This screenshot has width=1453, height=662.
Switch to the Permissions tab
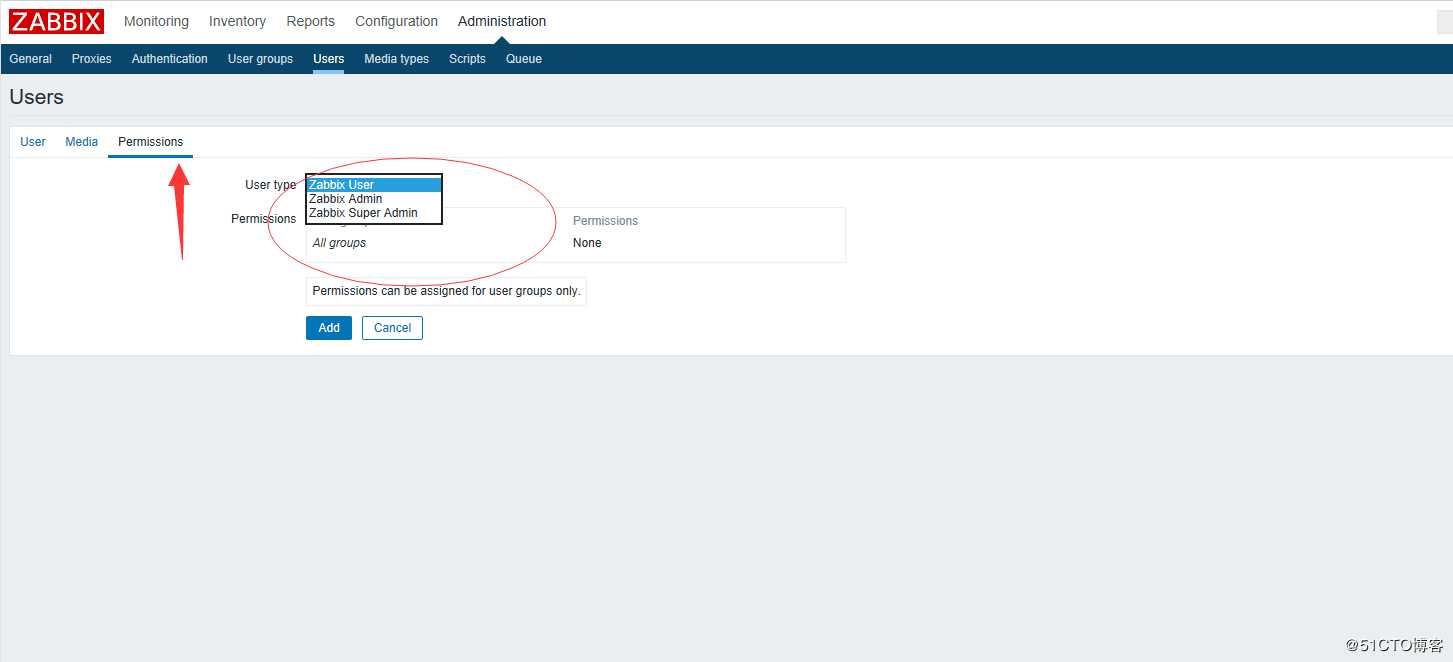click(x=150, y=142)
